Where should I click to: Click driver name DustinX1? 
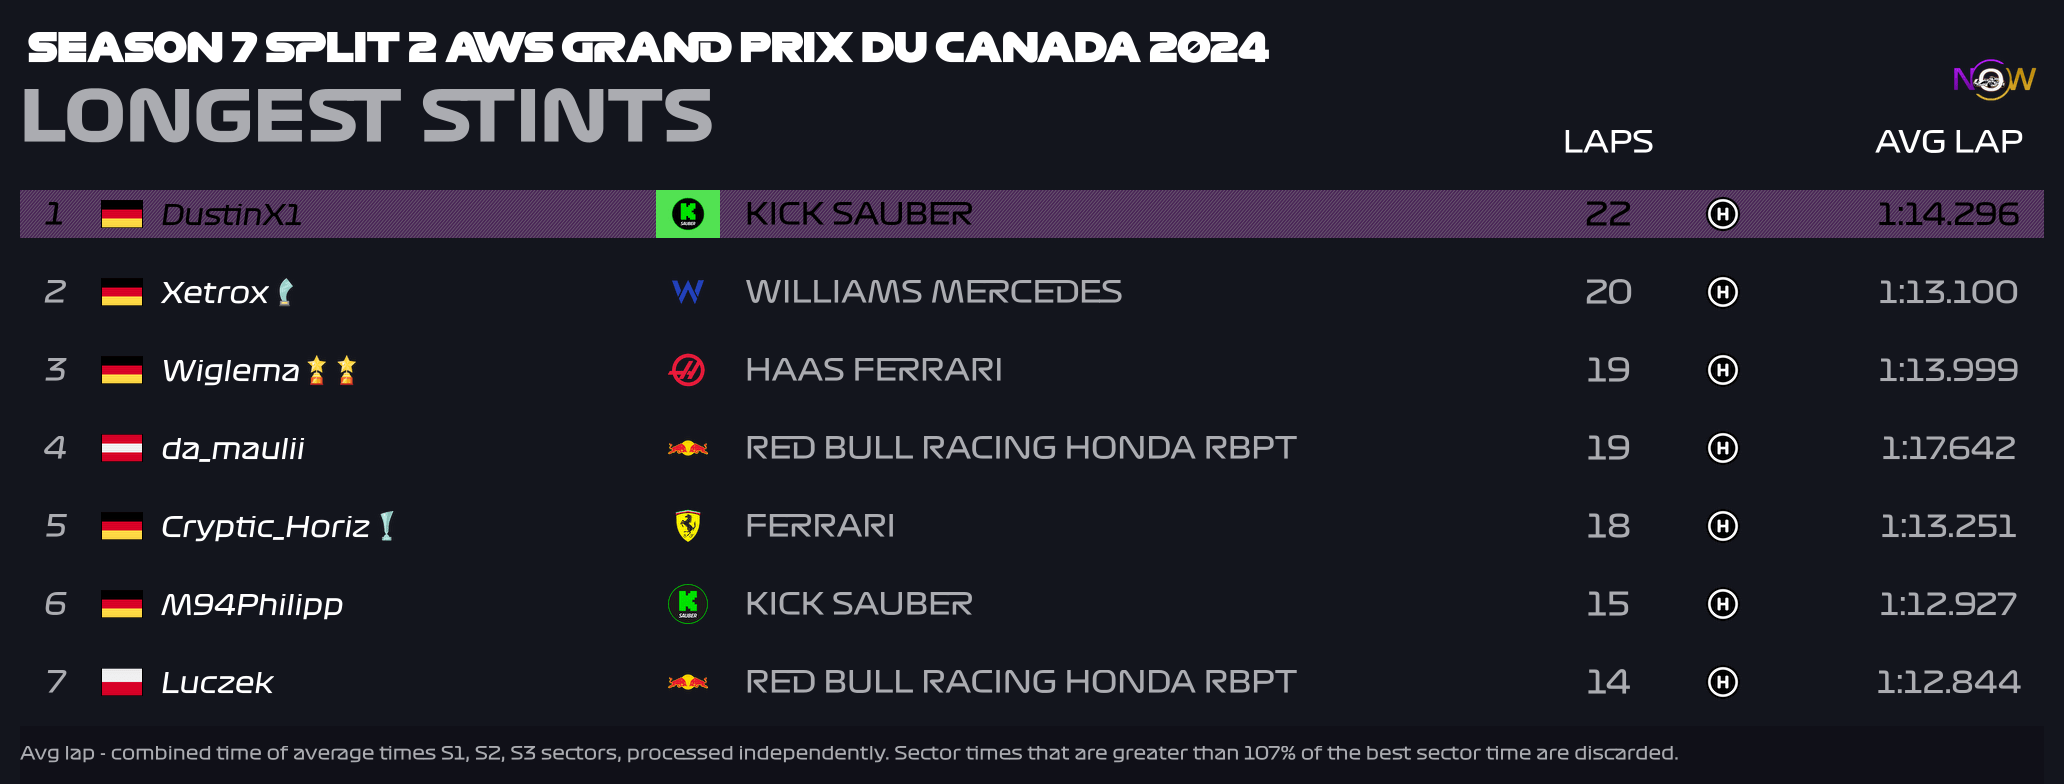click(231, 214)
